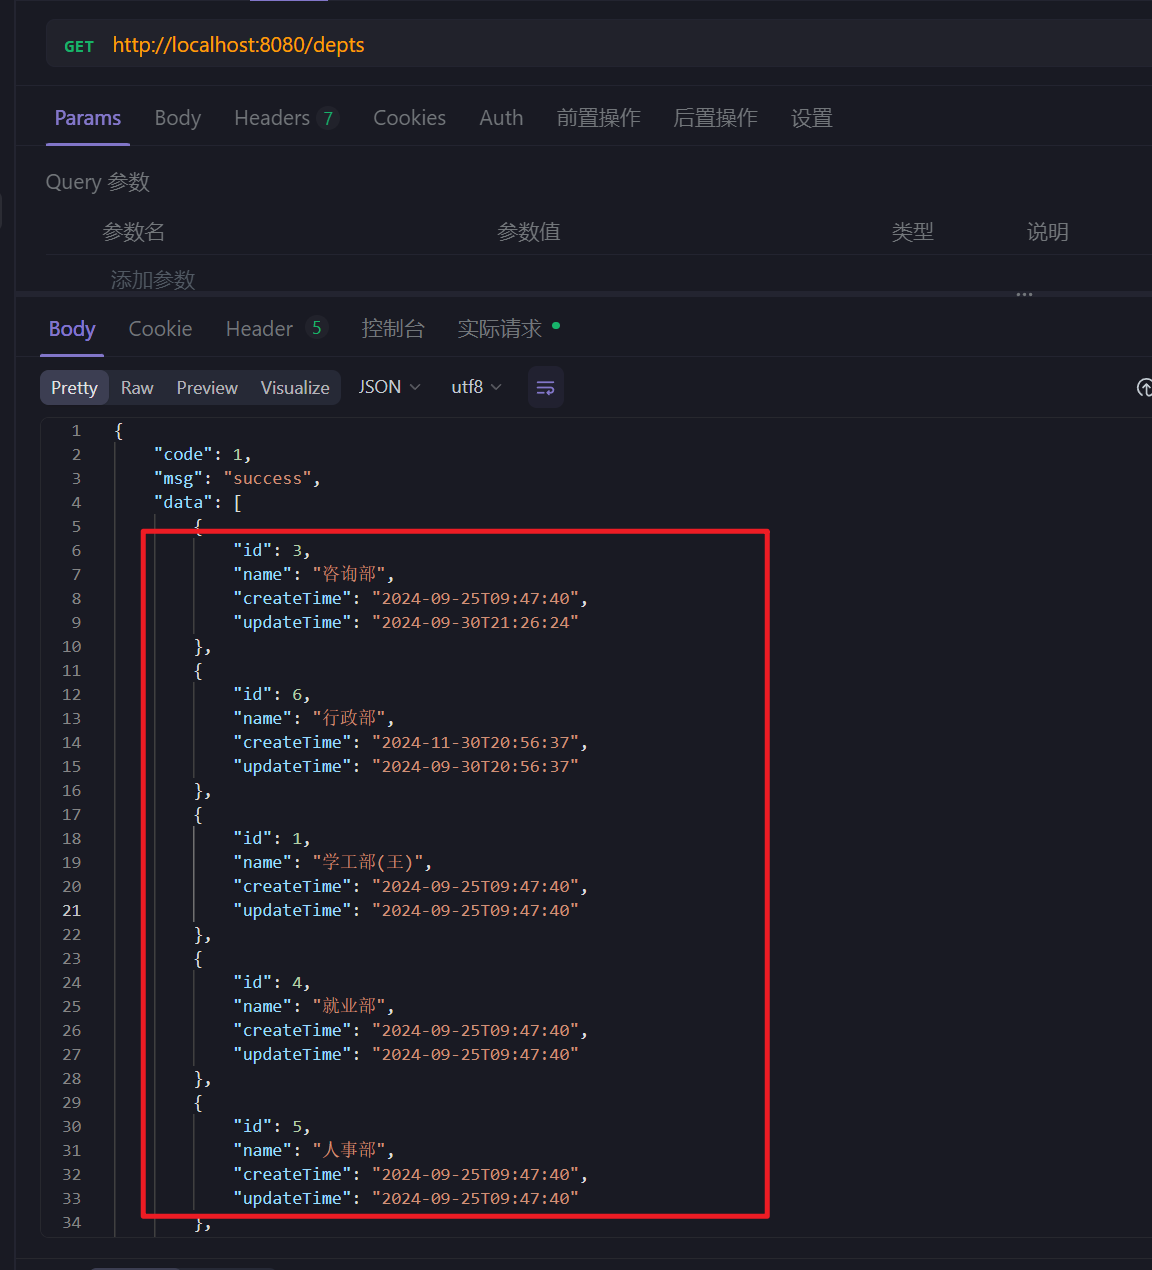Open the utf8 encoding dropdown
The image size is (1152, 1270).
pos(476,387)
